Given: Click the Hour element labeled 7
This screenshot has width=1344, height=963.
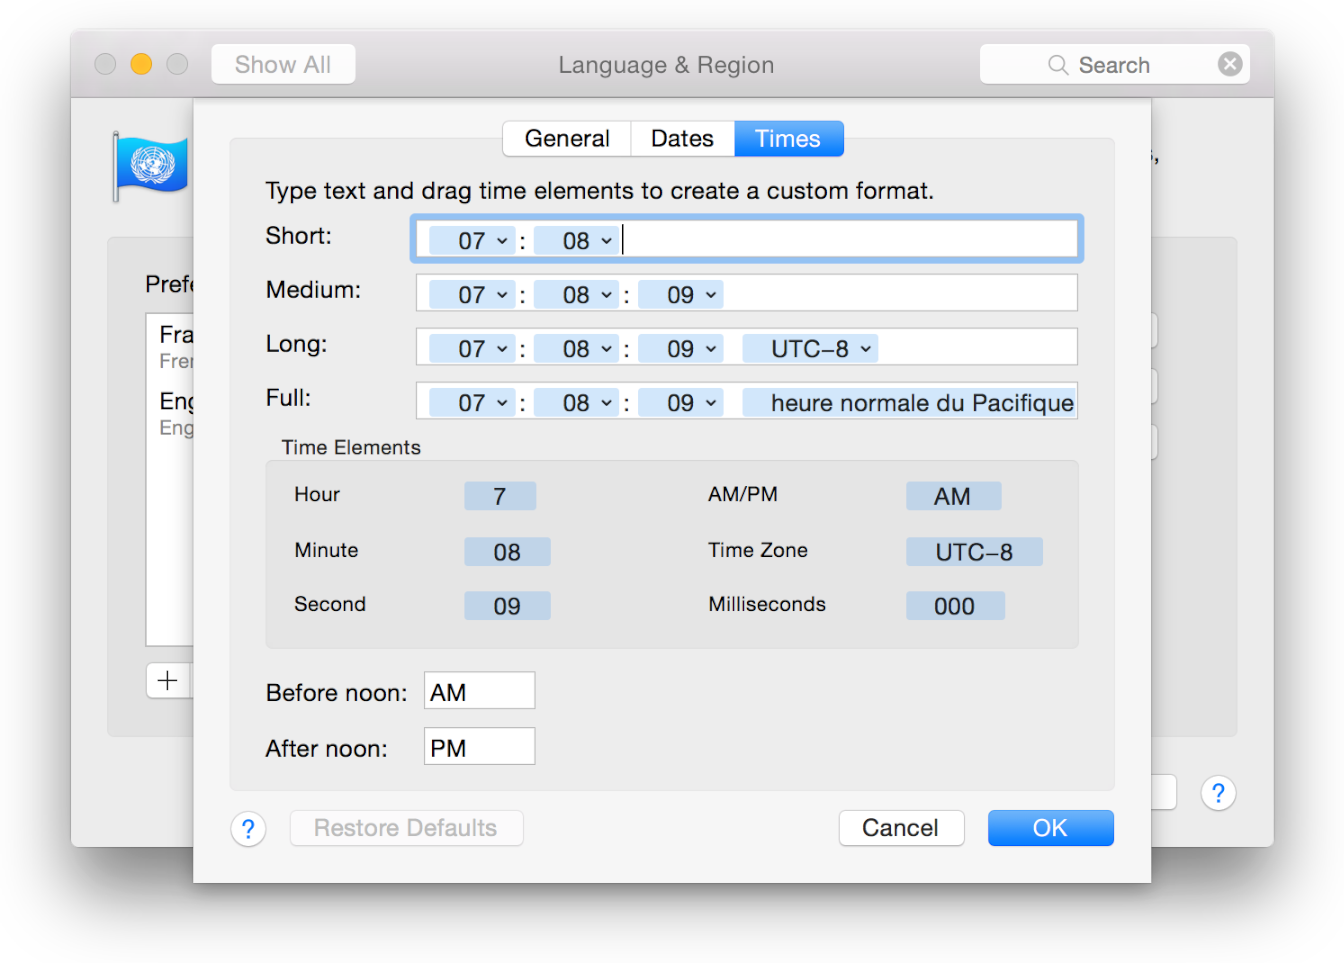Looking at the screenshot, I should tap(500, 495).
